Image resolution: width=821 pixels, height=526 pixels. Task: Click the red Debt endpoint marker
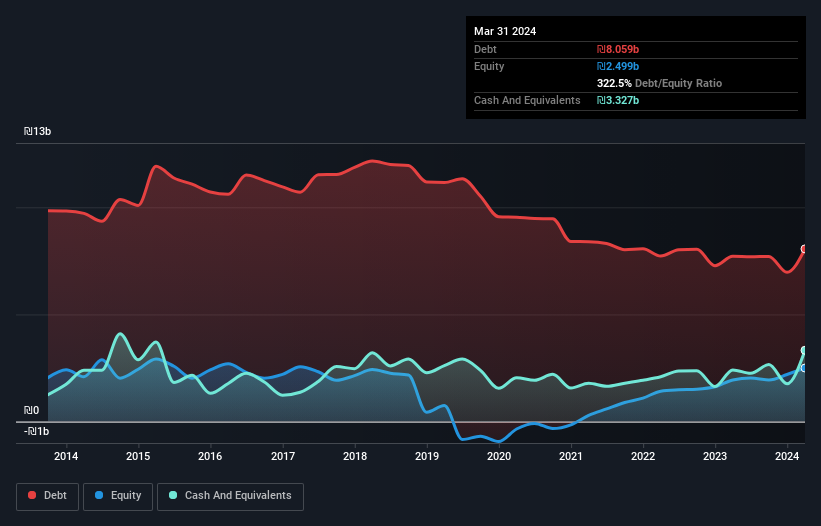[x=804, y=249]
